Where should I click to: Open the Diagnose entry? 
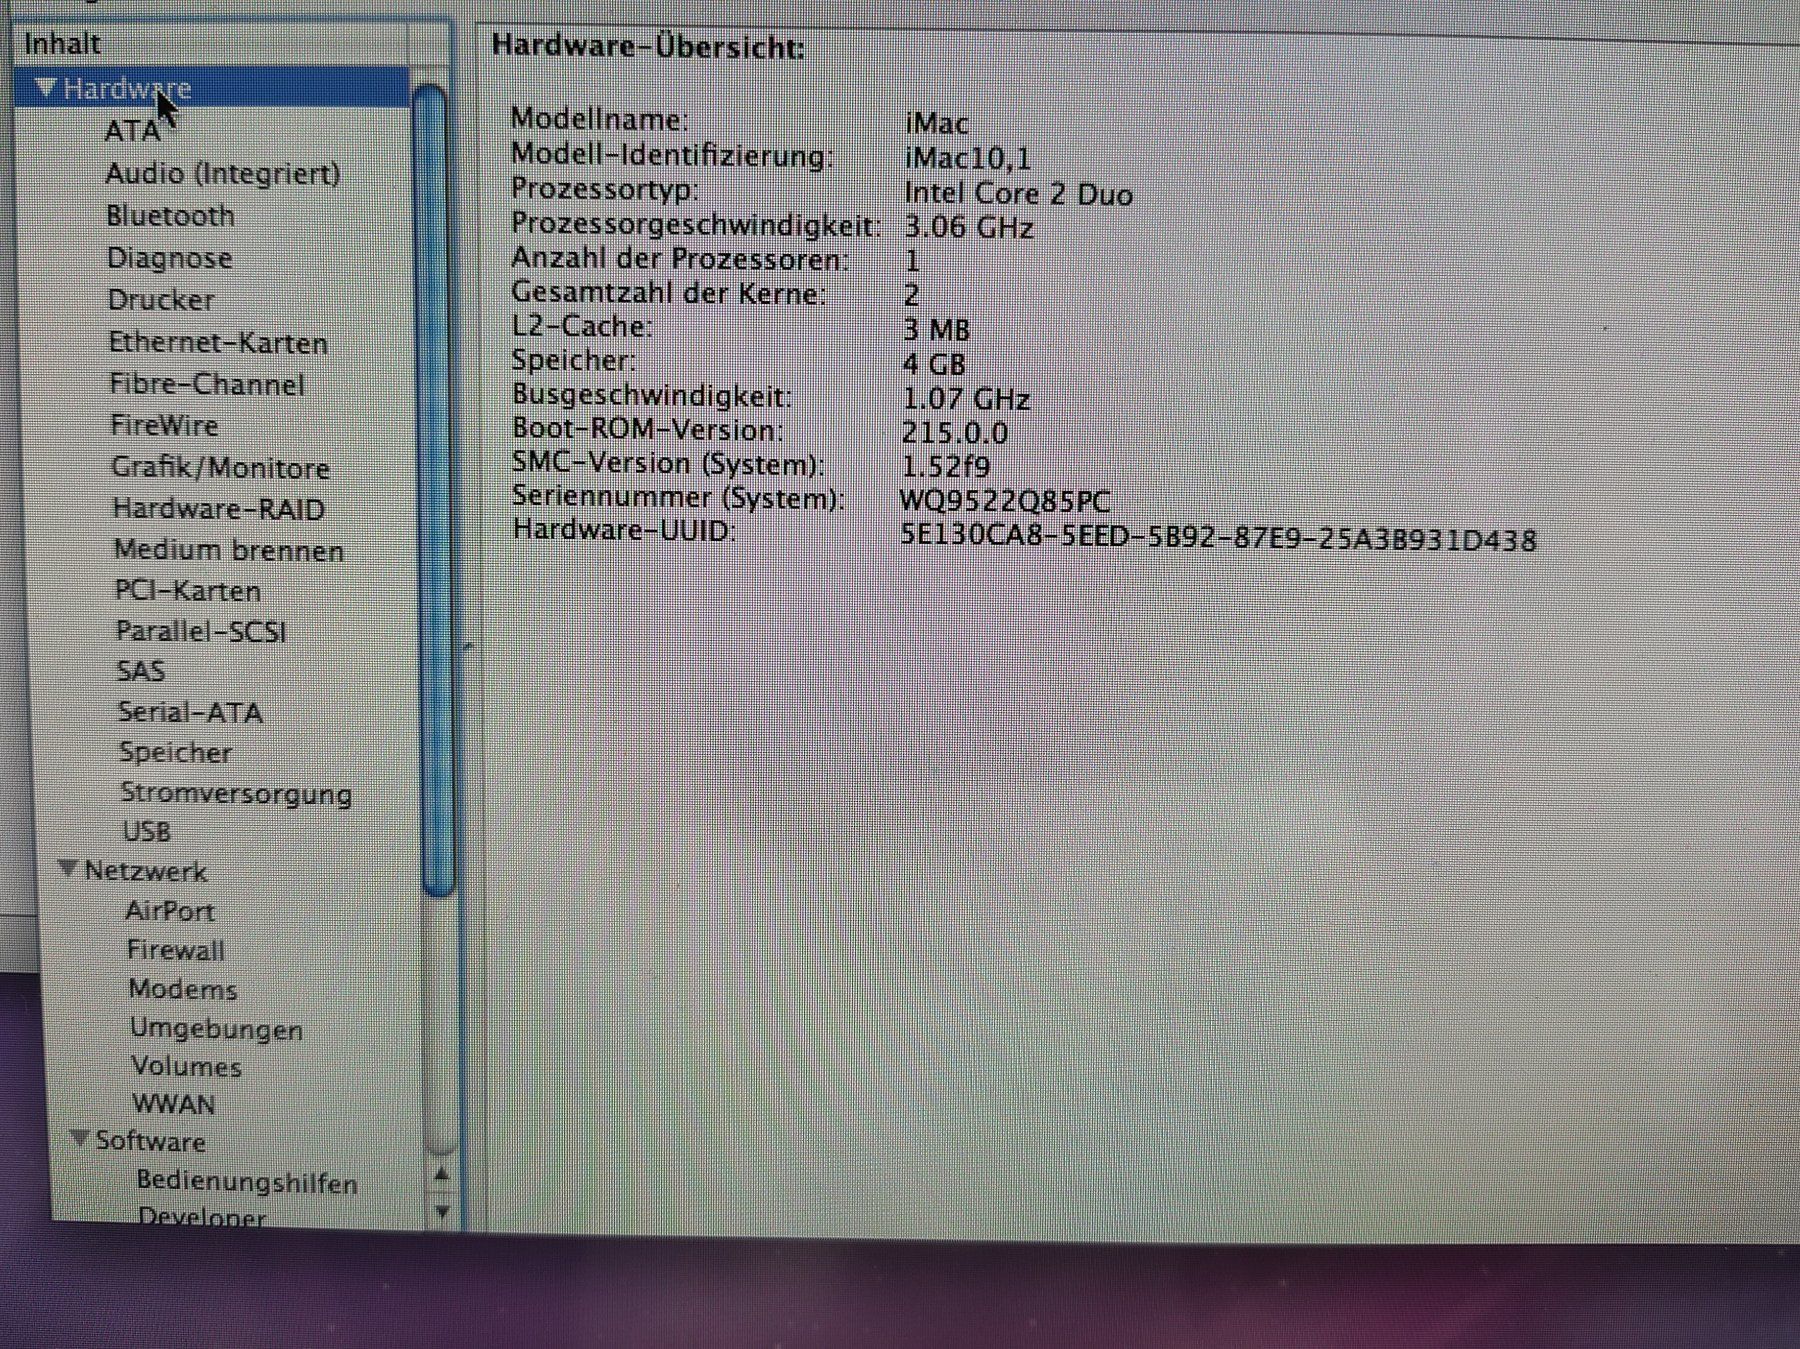tap(170, 258)
